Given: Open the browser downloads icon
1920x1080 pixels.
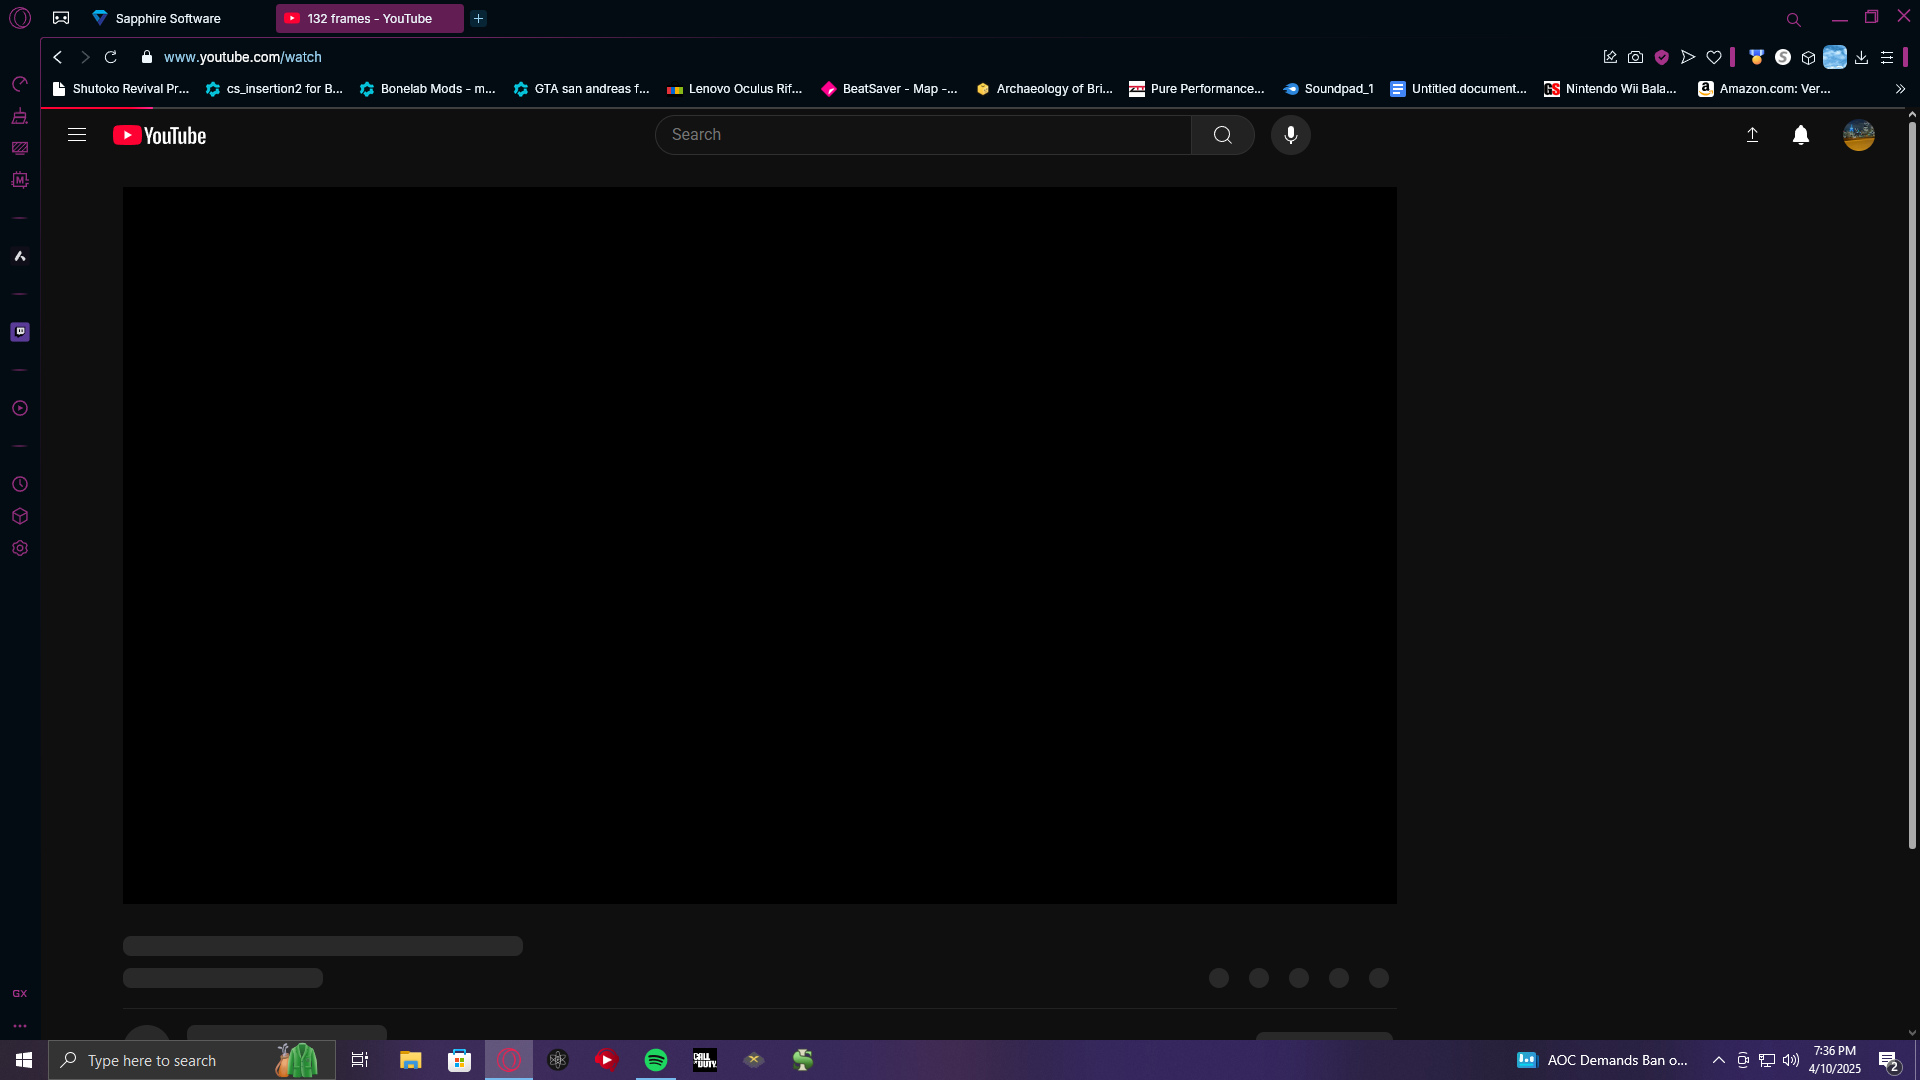Looking at the screenshot, I should click(1861, 57).
